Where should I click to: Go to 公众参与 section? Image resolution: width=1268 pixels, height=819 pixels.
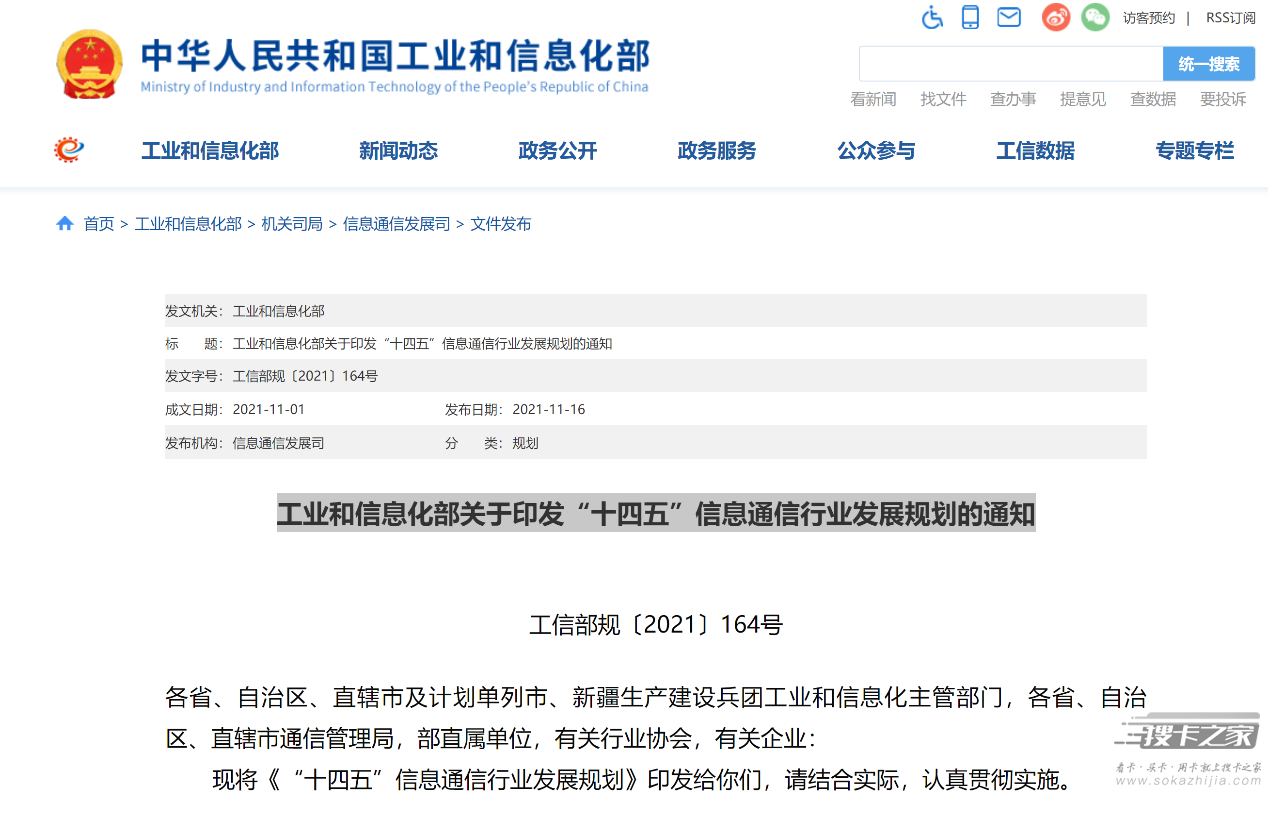click(876, 151)
